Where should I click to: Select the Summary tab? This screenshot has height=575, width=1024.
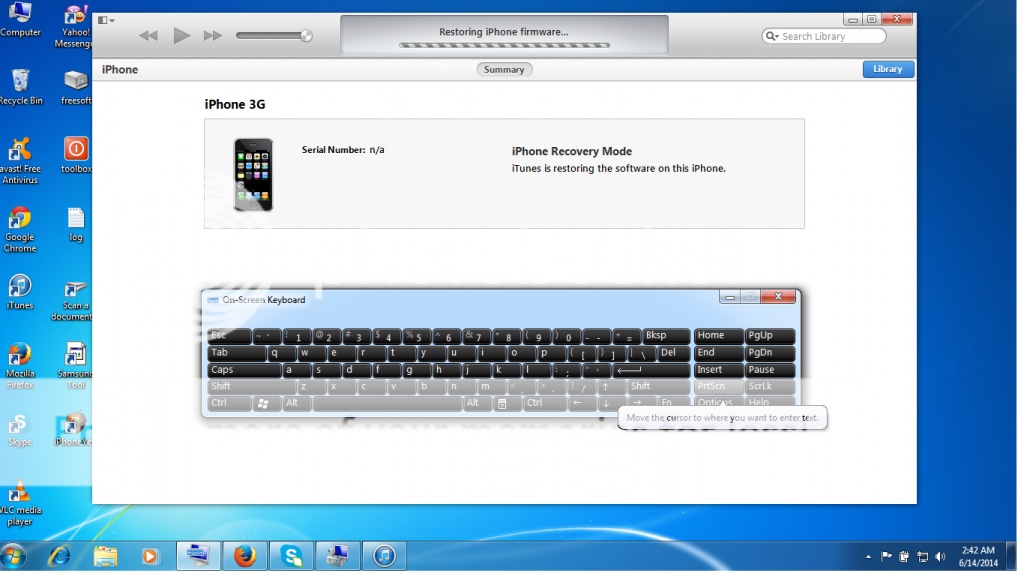[x=504, y=70]
